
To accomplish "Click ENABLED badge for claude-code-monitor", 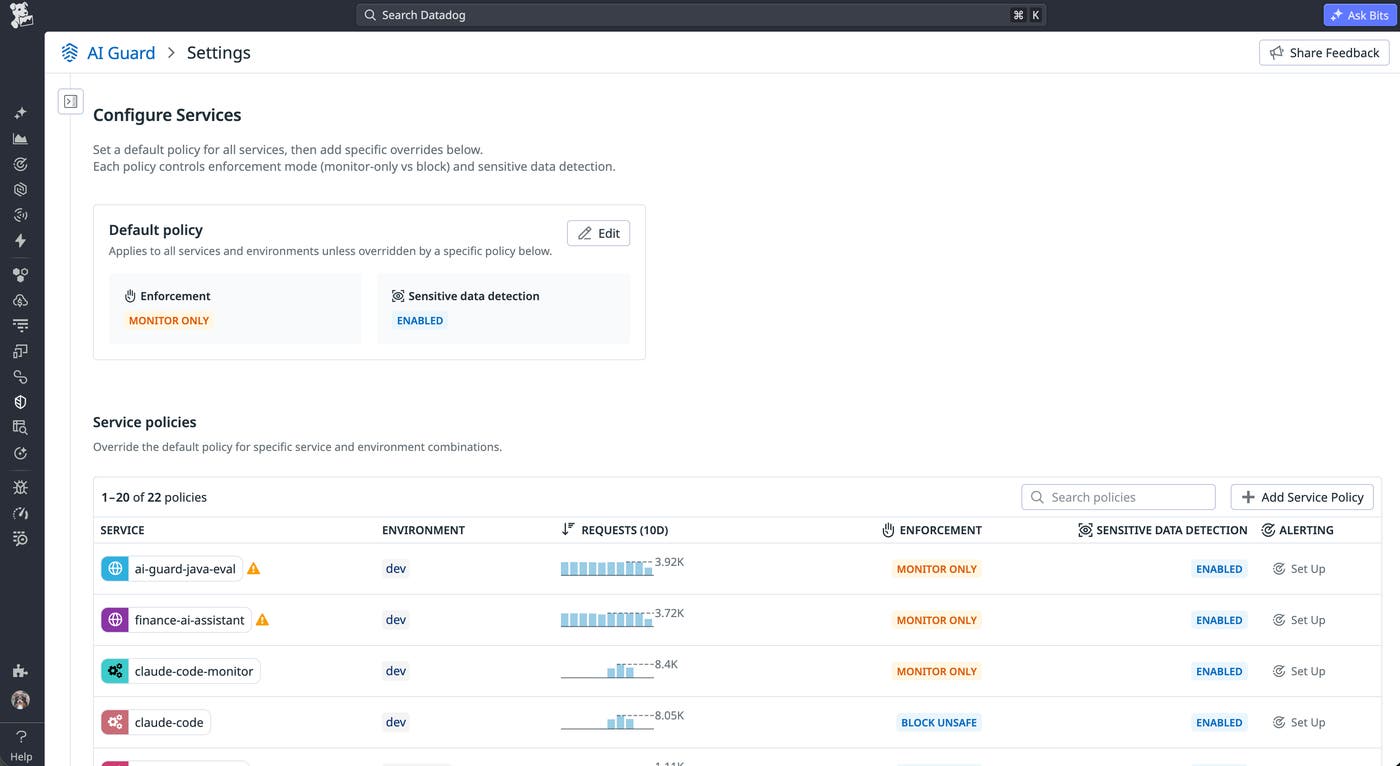I will 1220,671.
